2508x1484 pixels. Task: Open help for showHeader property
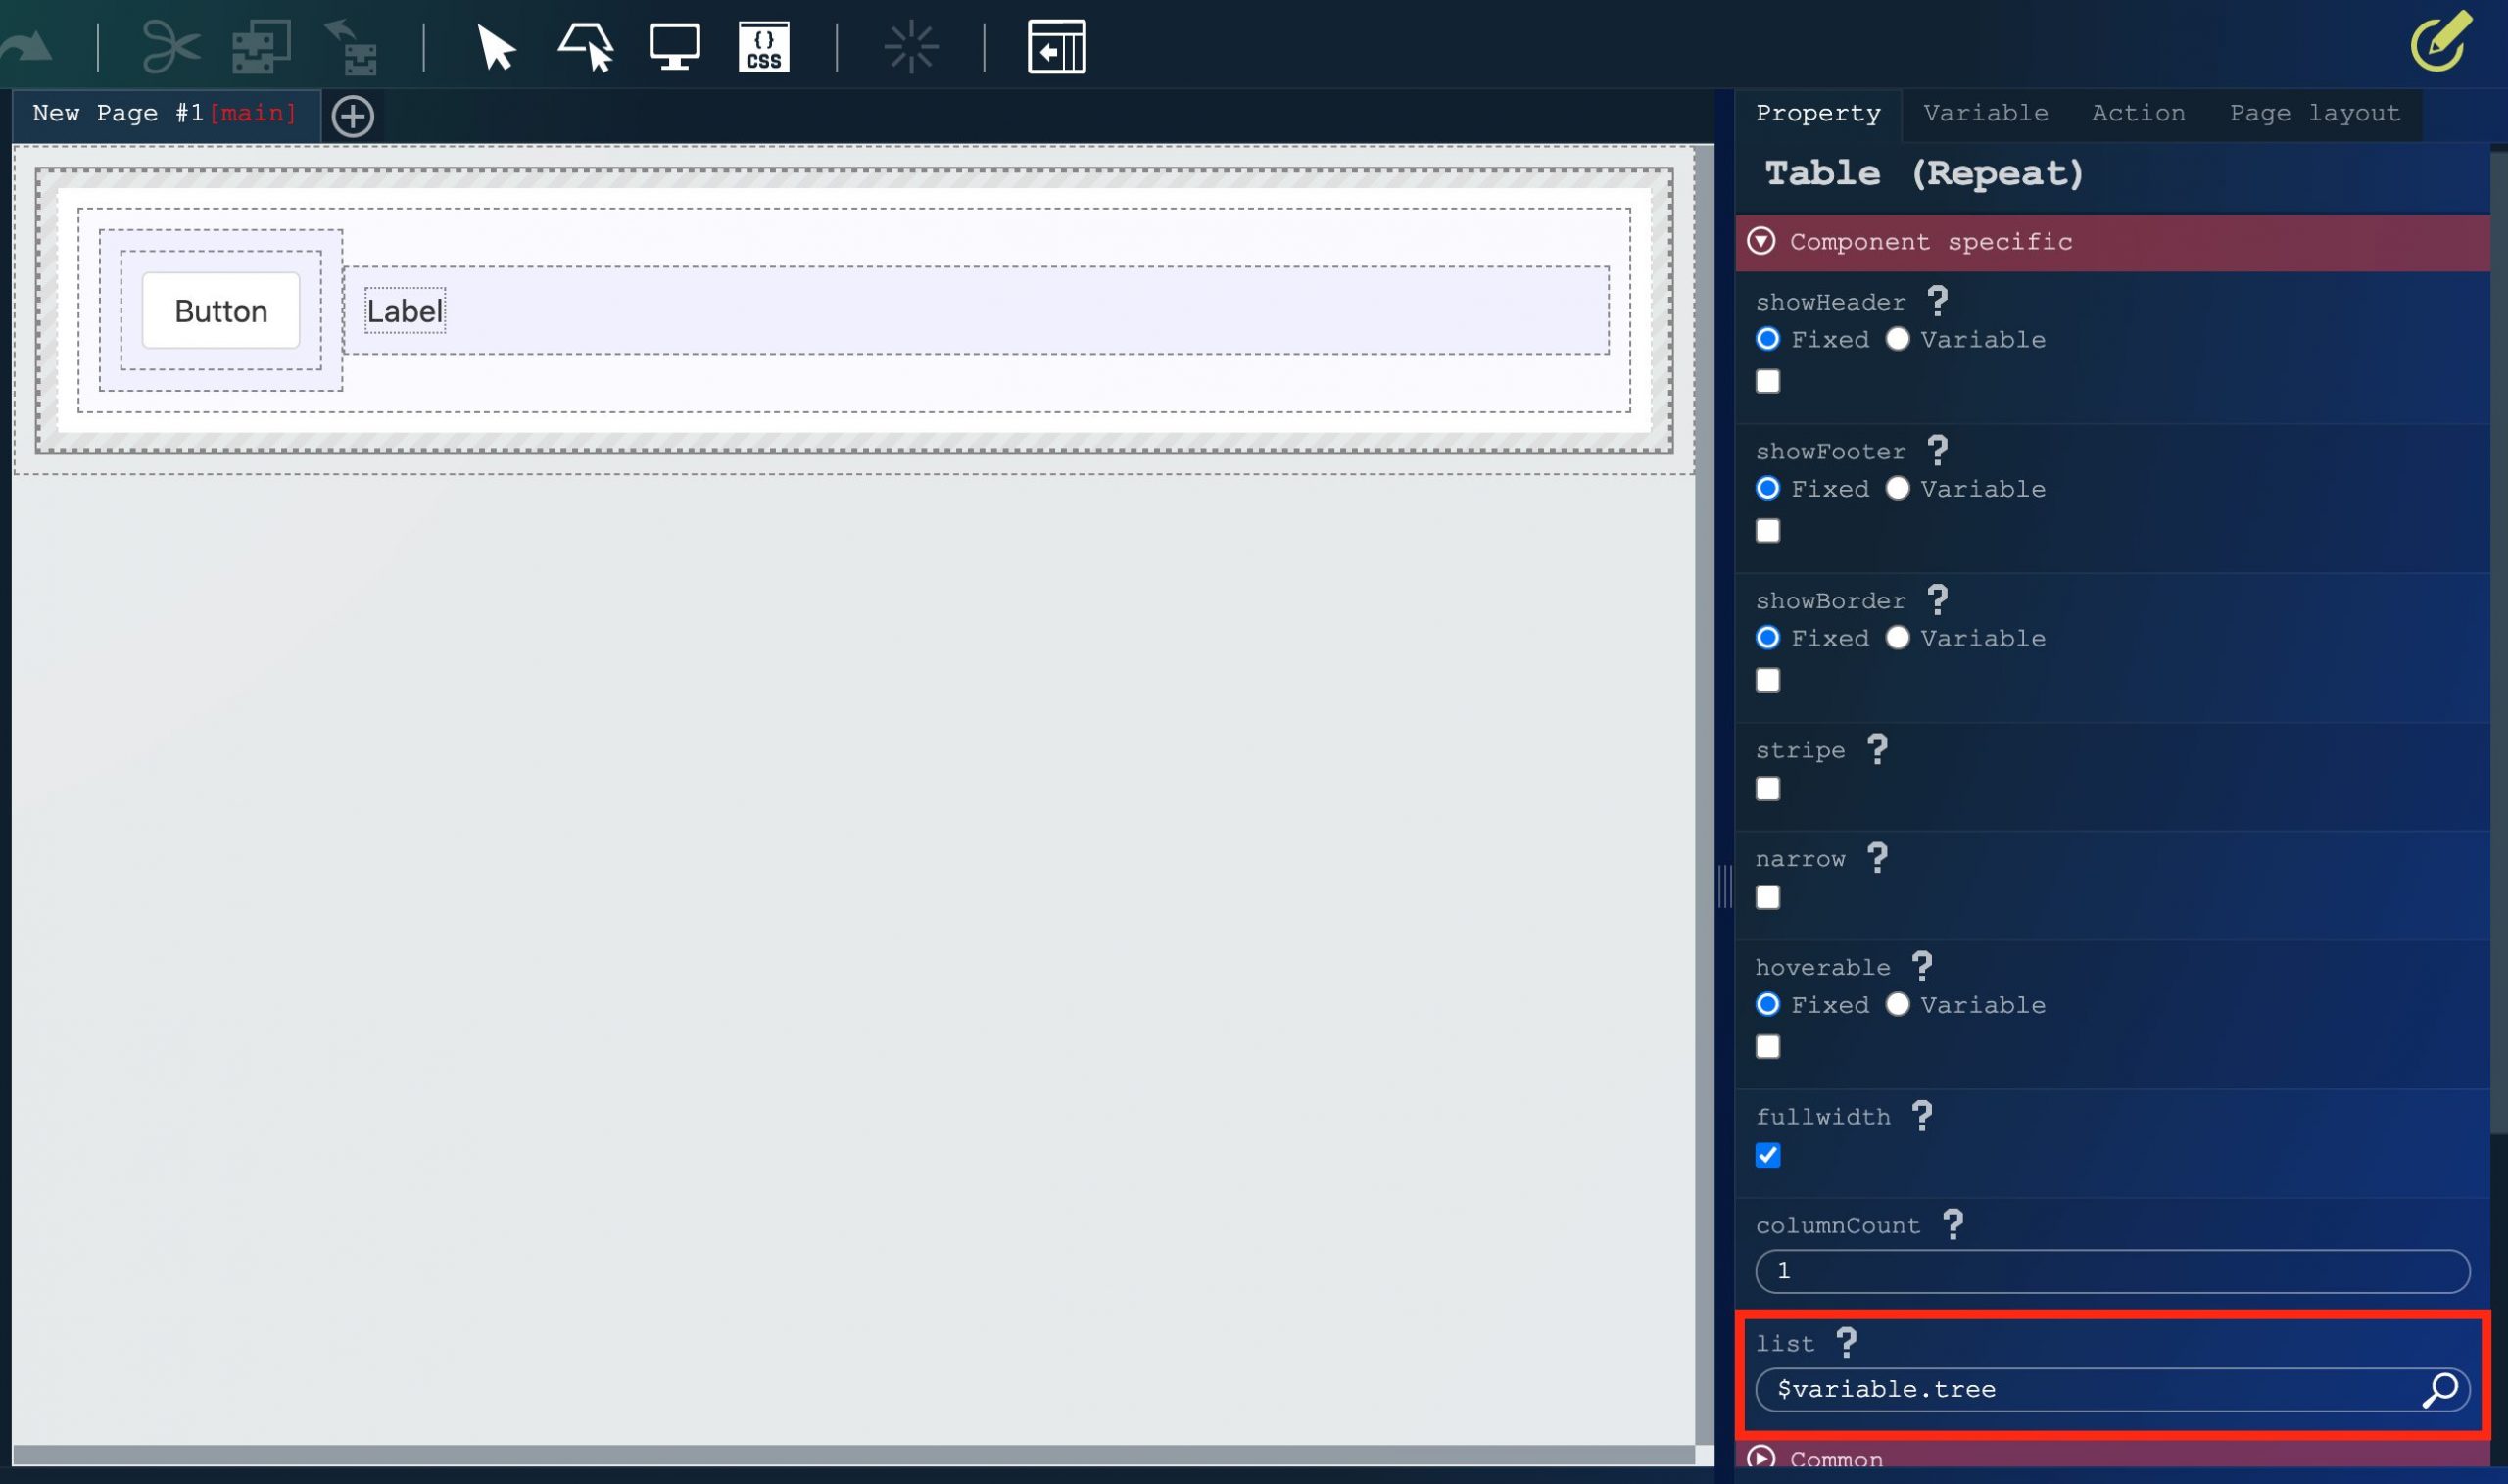pos(1937,301)
